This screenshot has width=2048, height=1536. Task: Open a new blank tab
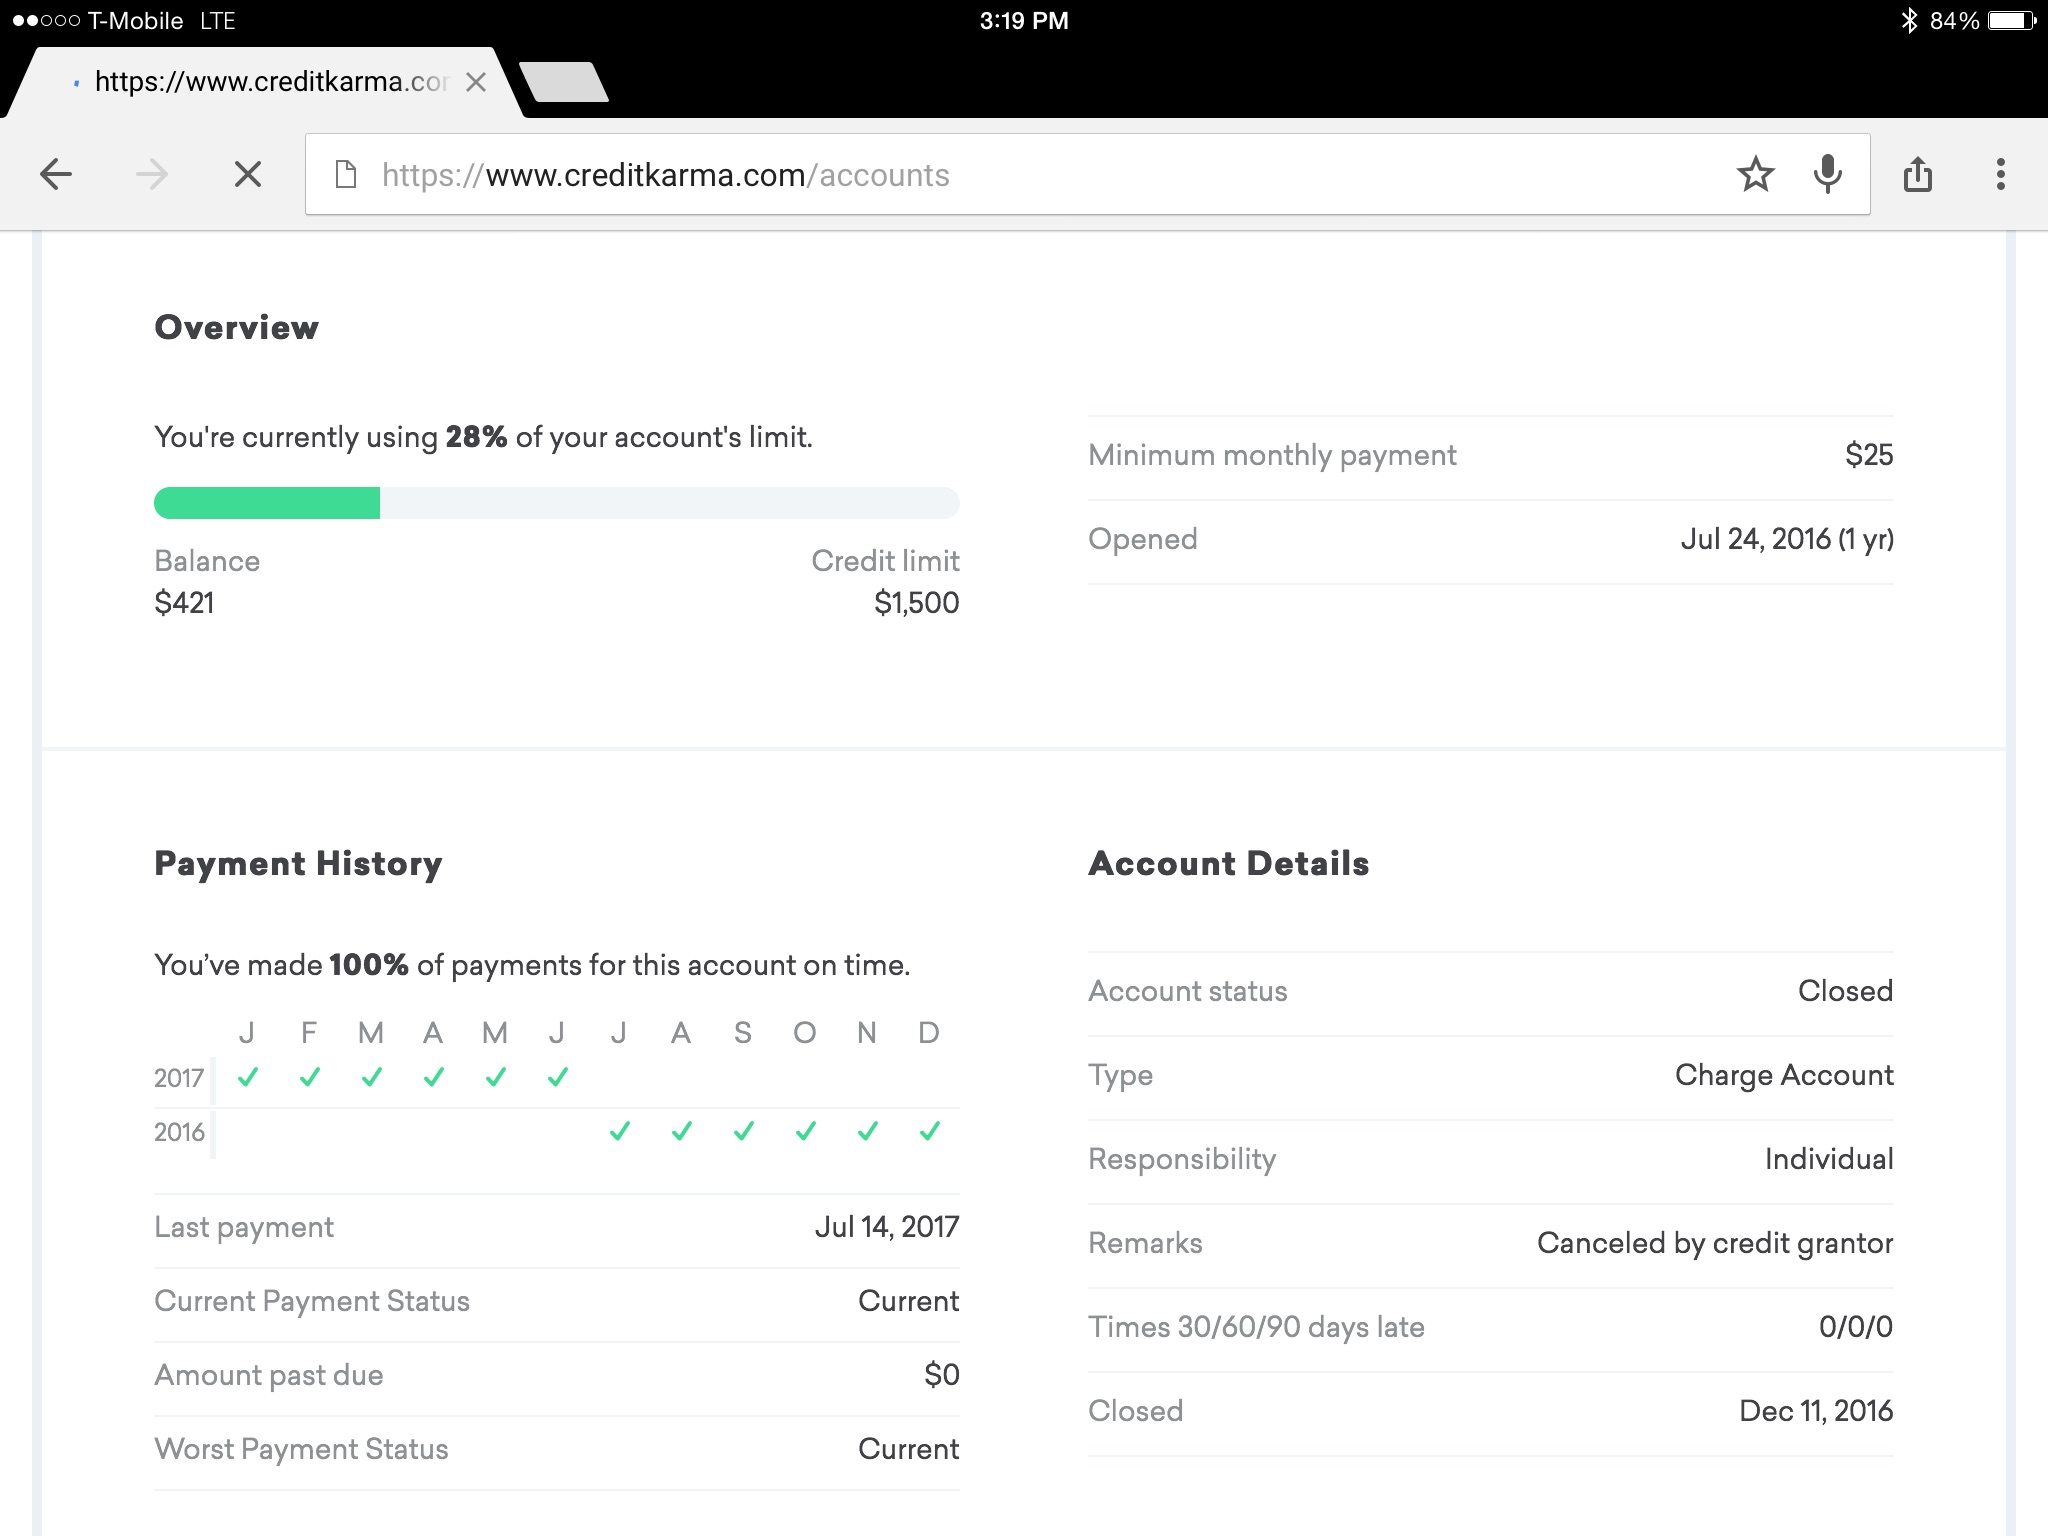point(565,82)
